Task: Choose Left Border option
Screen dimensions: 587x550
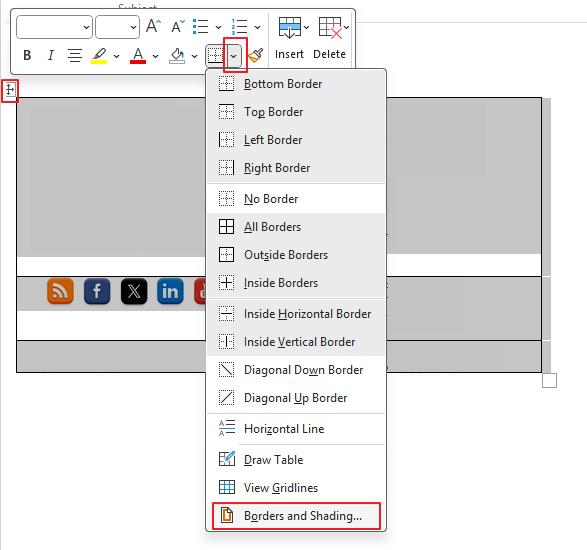Action: click(296, 140)
